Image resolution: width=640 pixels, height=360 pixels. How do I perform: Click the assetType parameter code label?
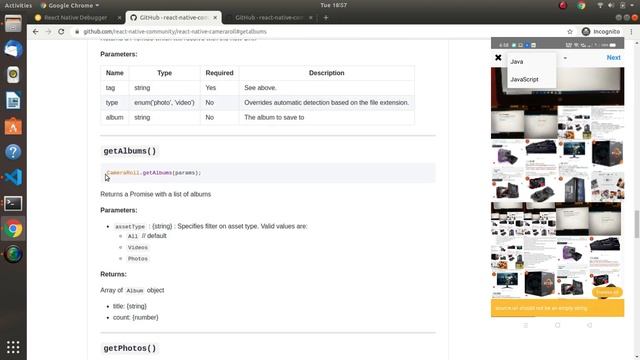coord(130,227)
